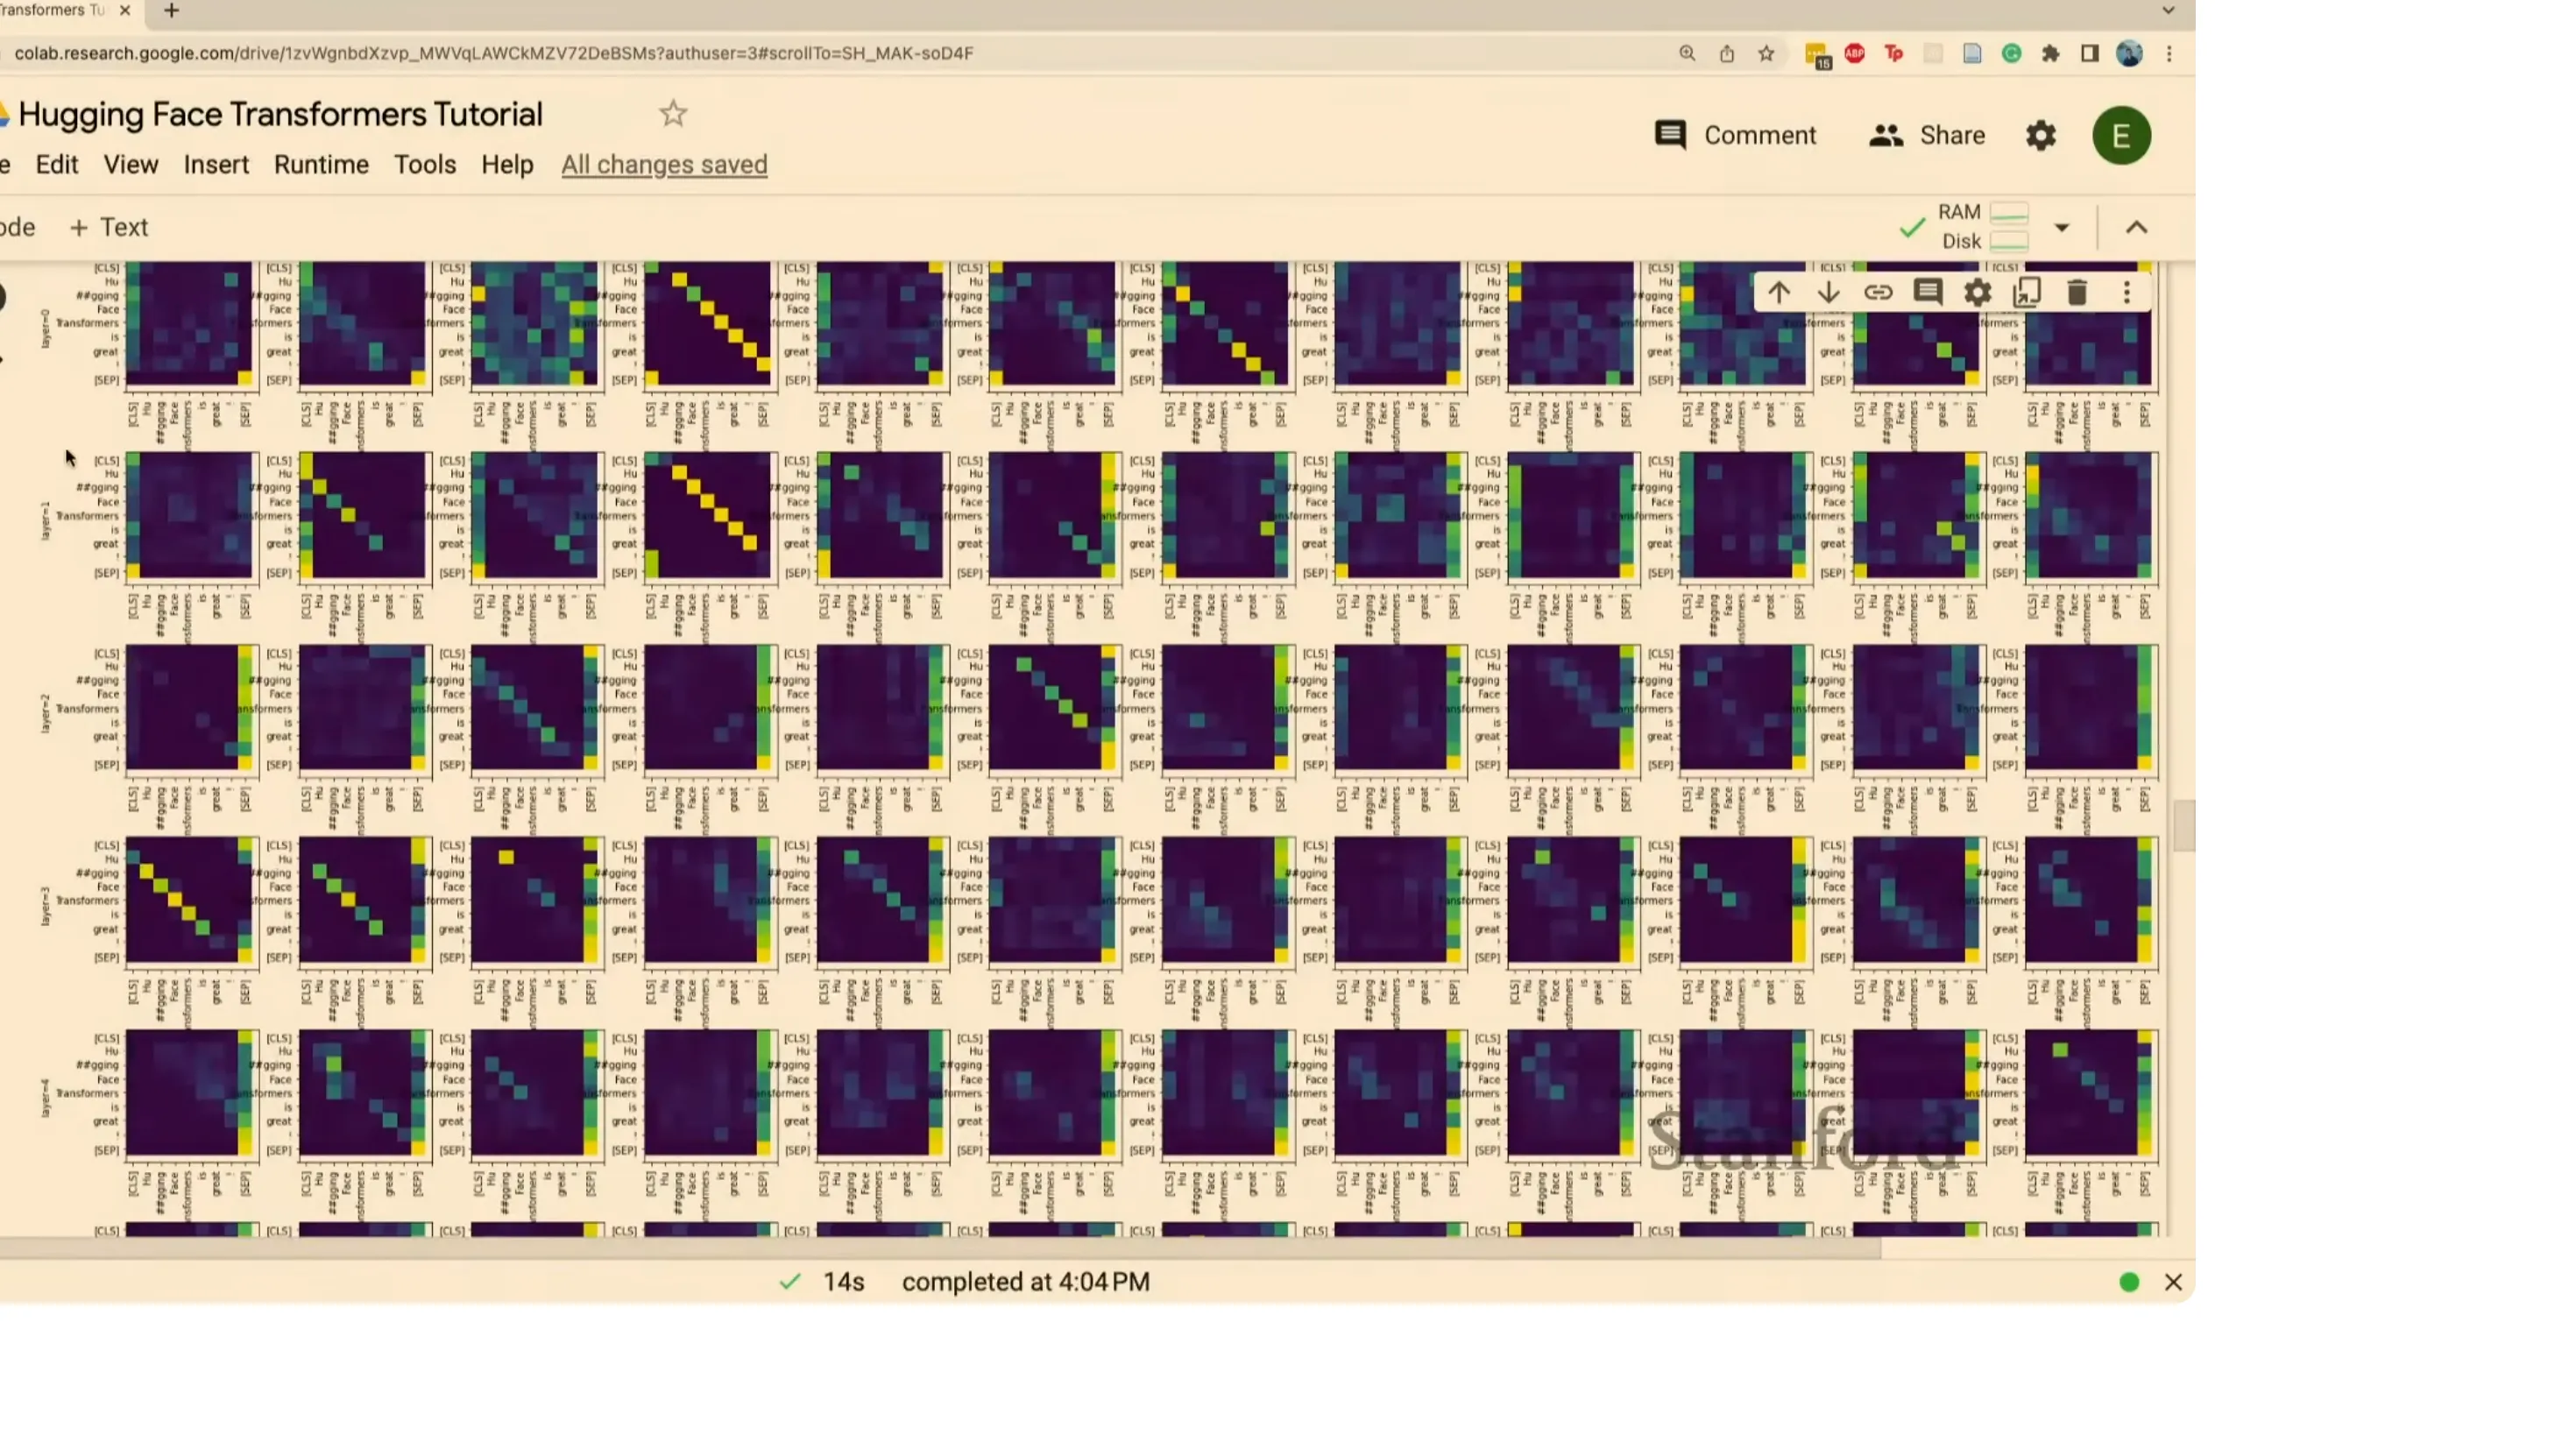Viewport: 2576px width, 1449px height.
Task: Mirror cell in tab icon
Action: (x=2027, y=293)
